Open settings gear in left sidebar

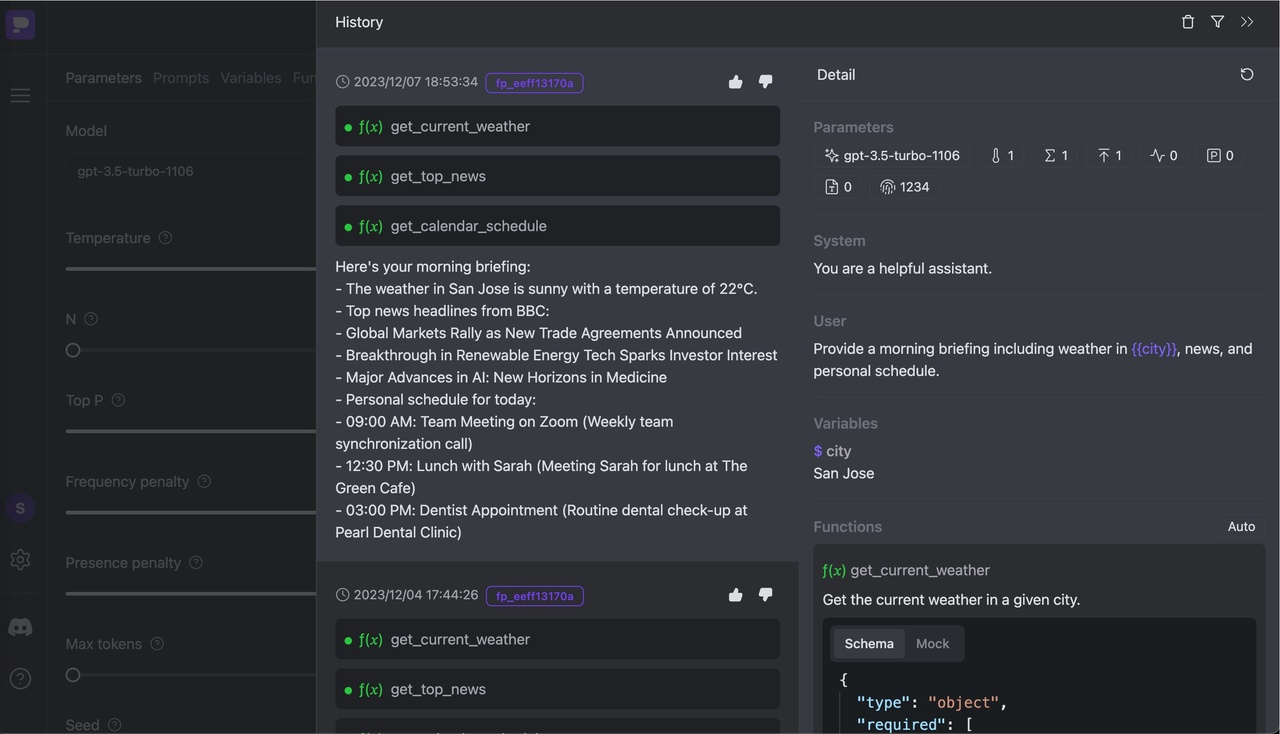(20, 560)
